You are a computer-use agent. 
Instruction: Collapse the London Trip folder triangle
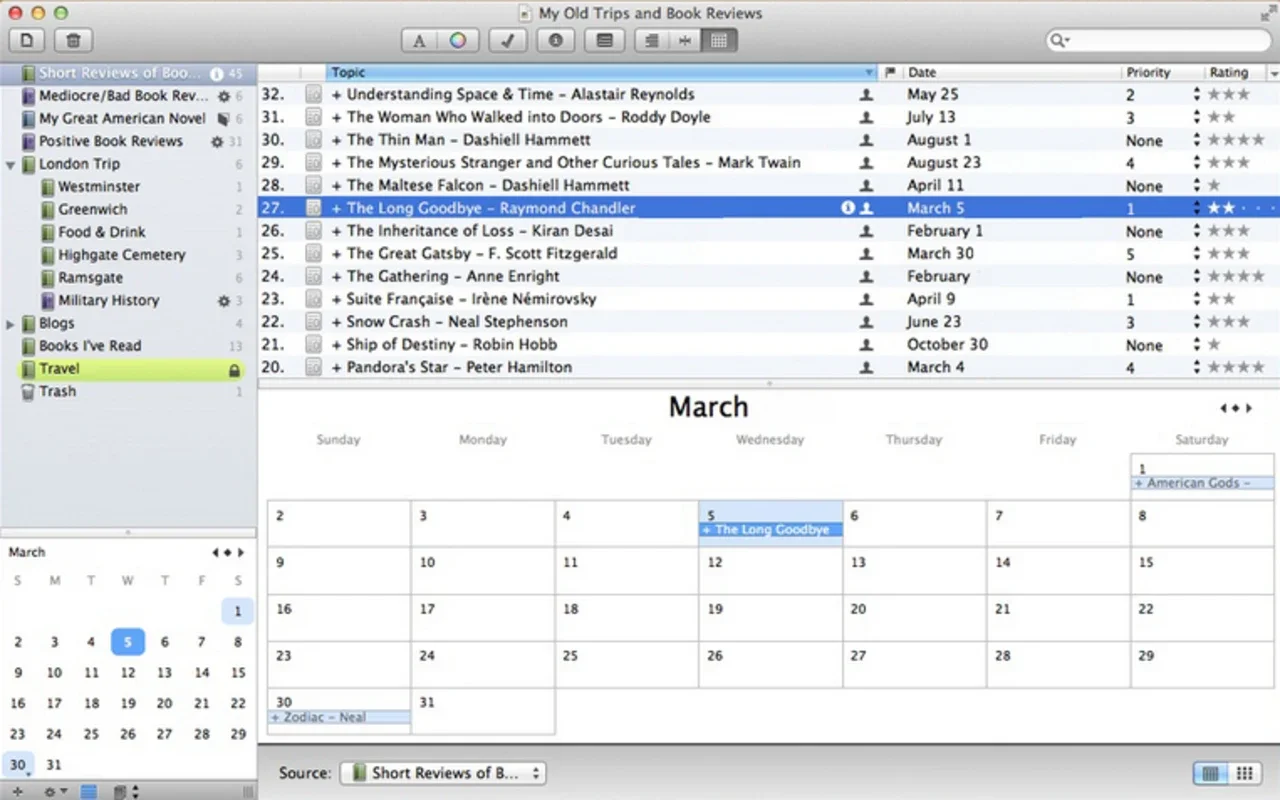(10, 164)
